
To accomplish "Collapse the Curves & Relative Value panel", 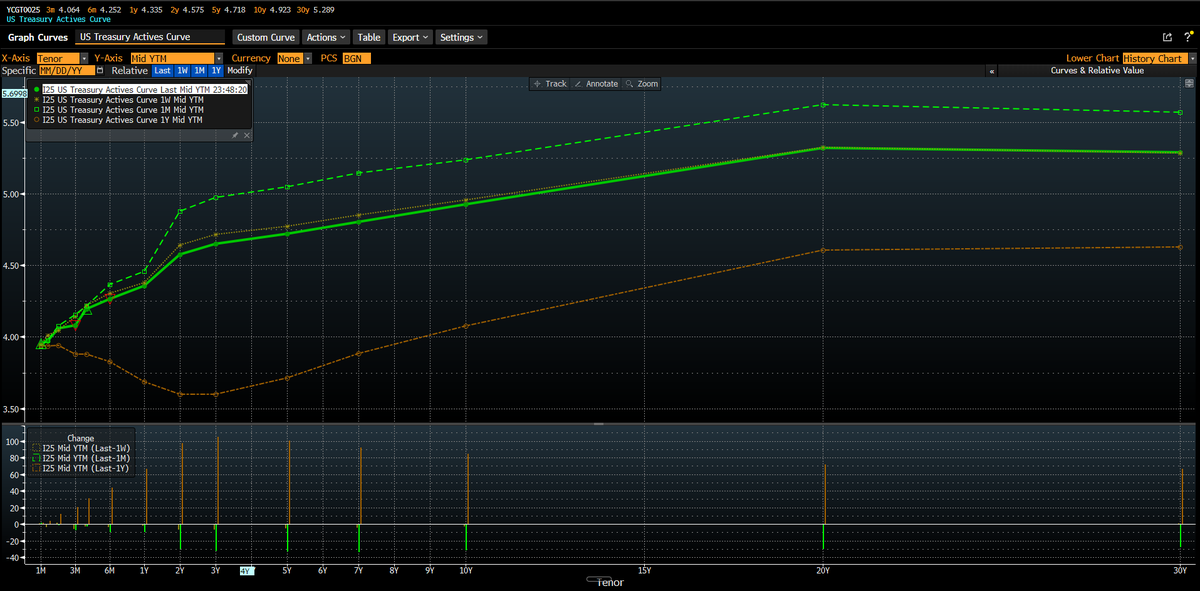I will 991,71.
